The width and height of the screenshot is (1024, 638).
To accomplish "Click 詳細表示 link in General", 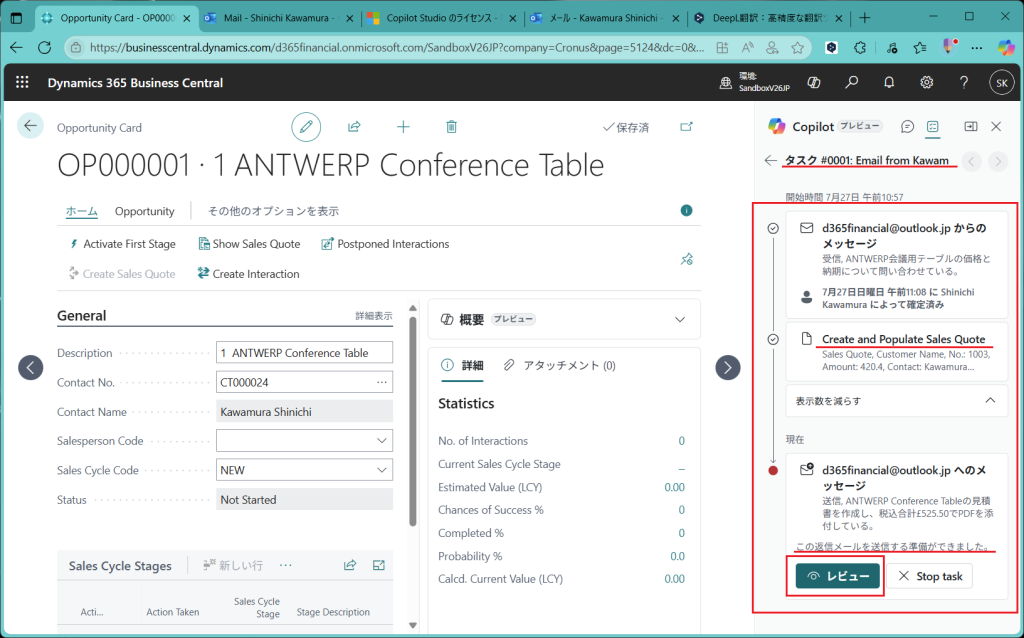I will [x=374, y=316].
